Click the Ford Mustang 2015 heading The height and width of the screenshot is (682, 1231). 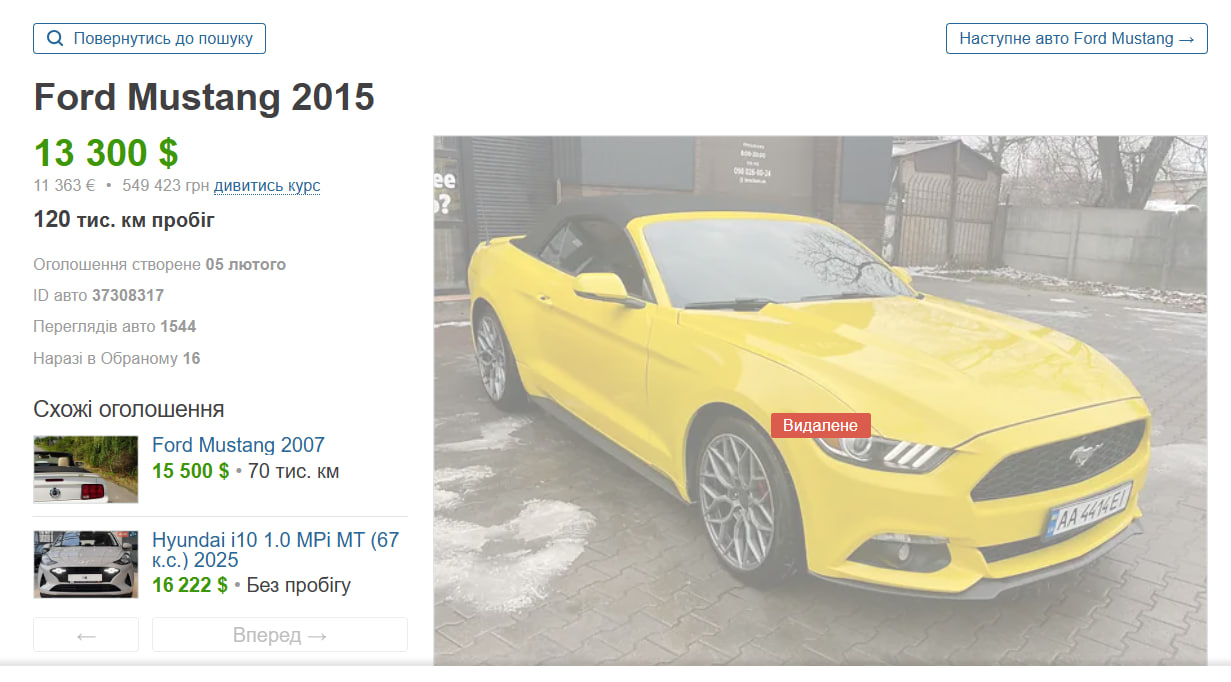pos(204,98)
